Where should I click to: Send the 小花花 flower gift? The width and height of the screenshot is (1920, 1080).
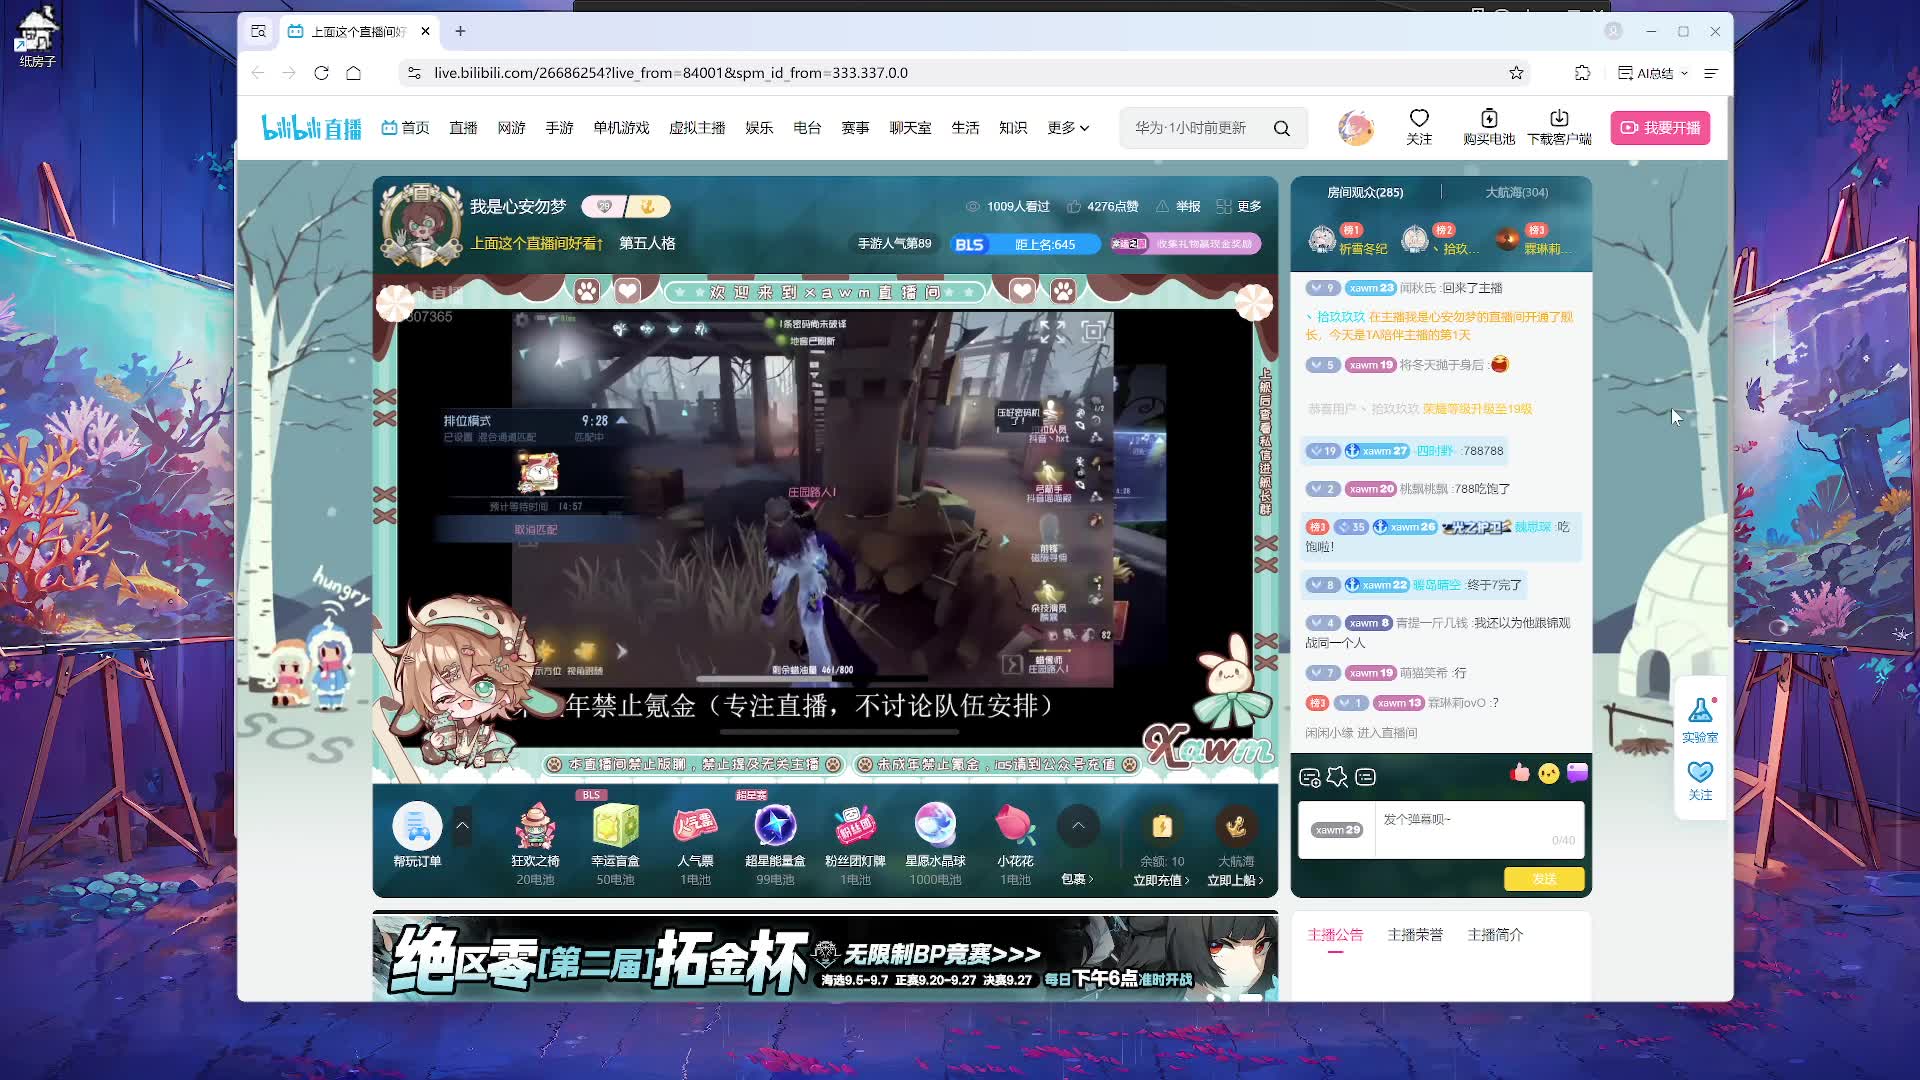click(1014, 826)
